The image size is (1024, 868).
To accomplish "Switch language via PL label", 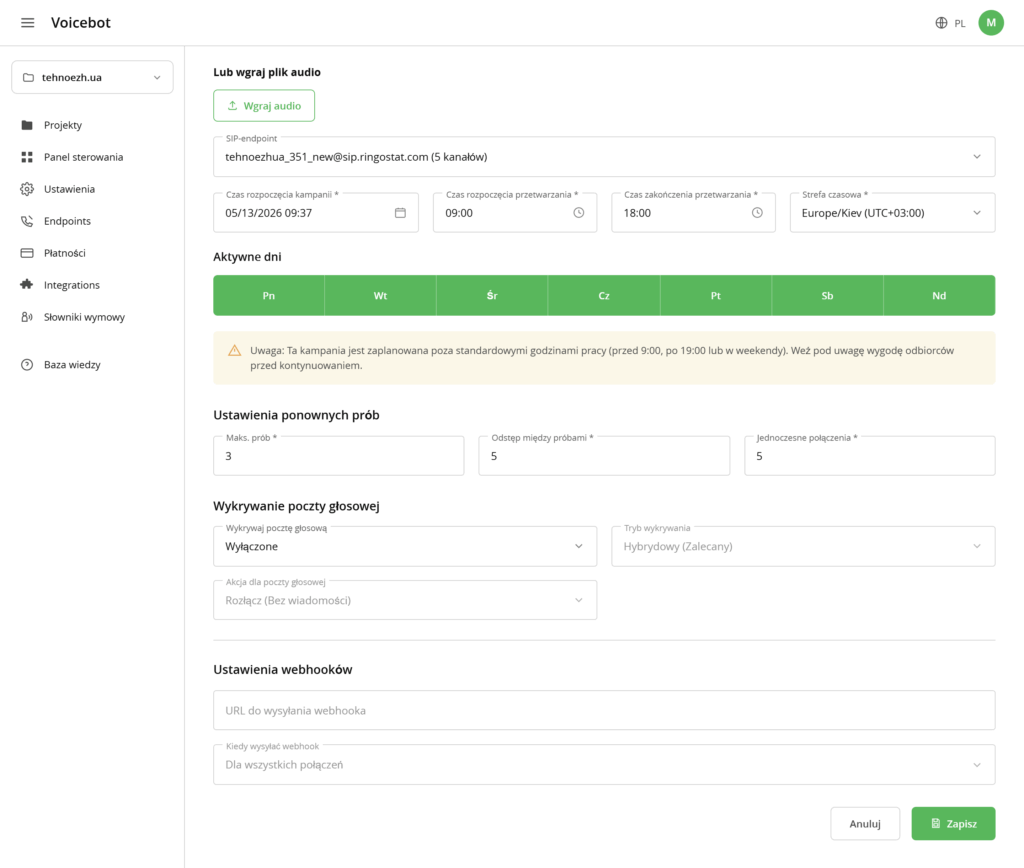I will pos(959,24).
